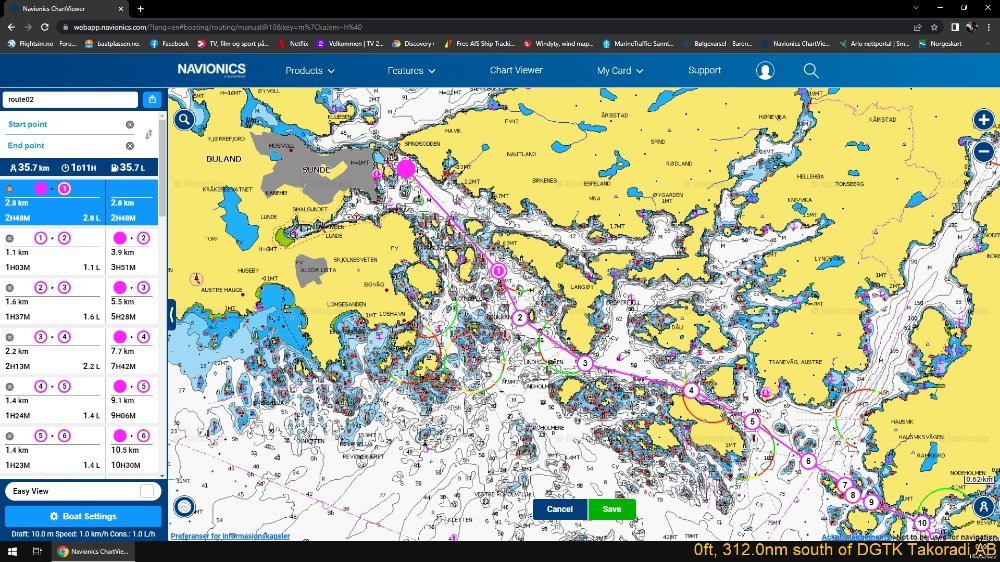Cancel the route edit
This screenshot has height=562, width=1000.
pyautogui.click(x=559, y=509)
